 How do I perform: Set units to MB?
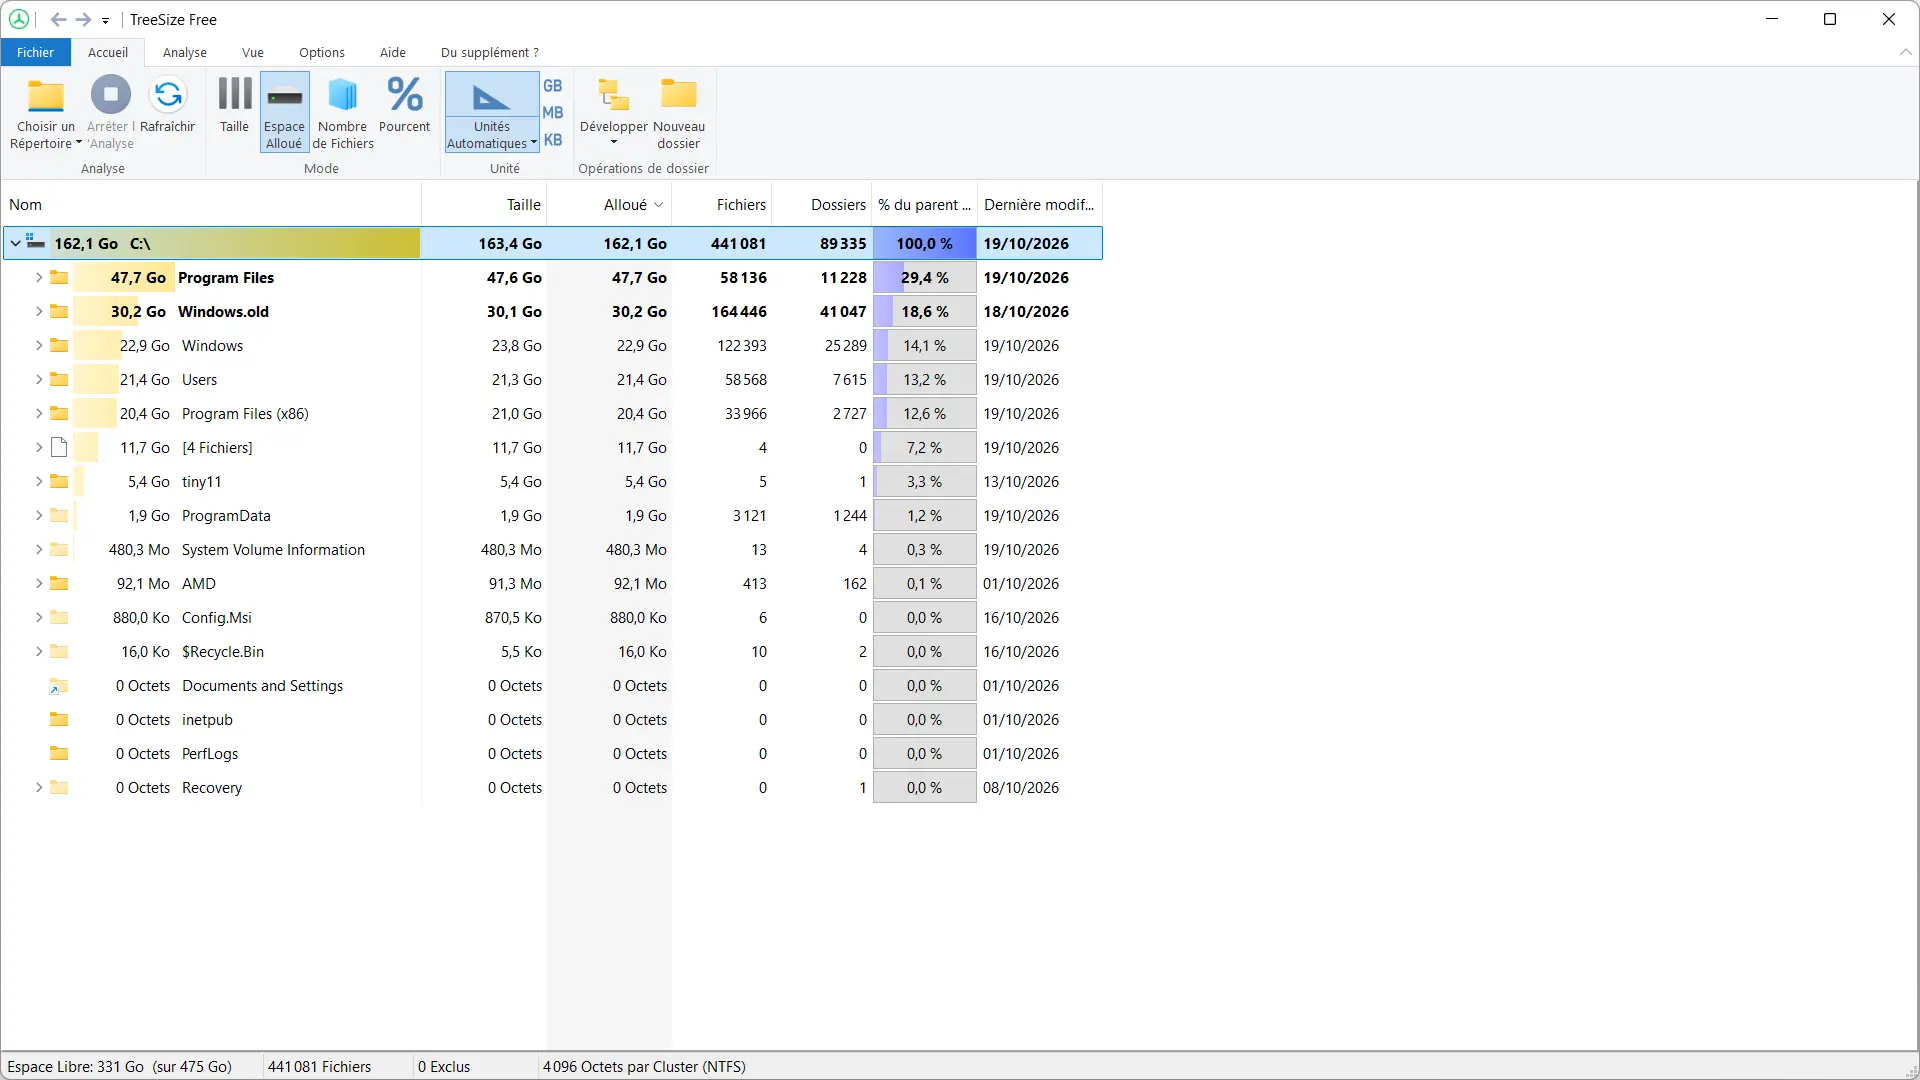553,113
